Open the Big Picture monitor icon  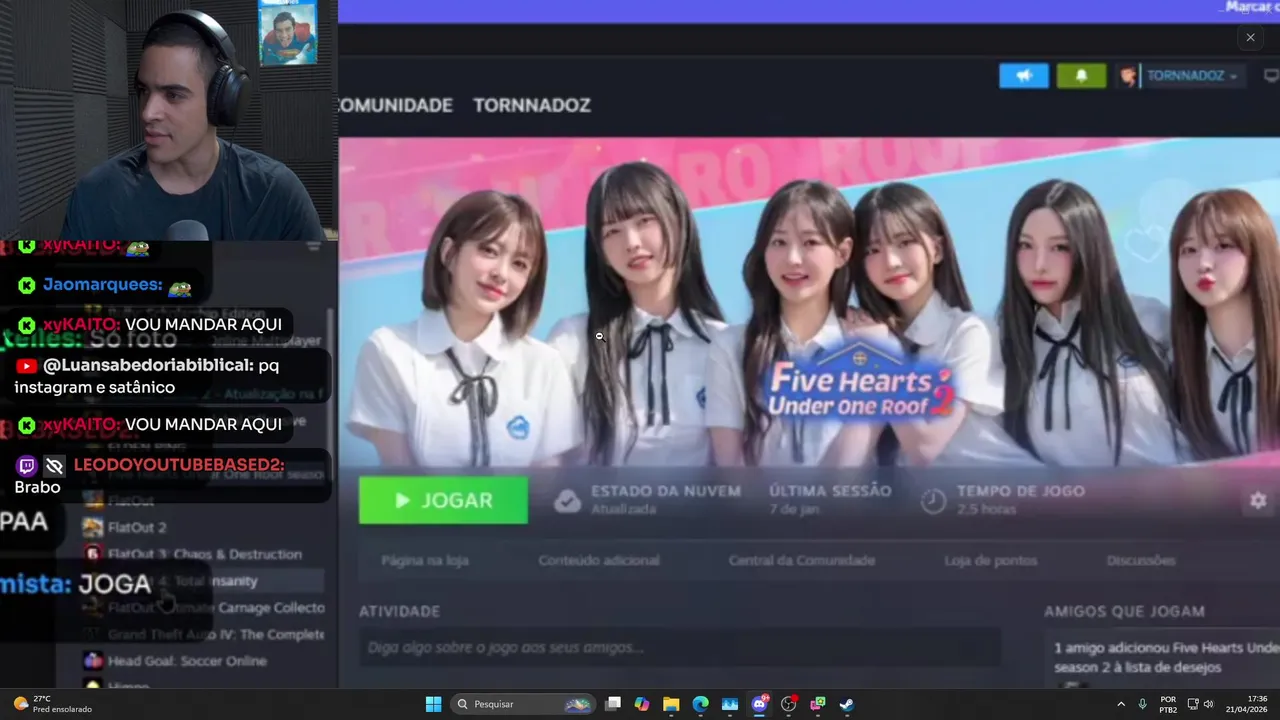[x=1271, y=76]
